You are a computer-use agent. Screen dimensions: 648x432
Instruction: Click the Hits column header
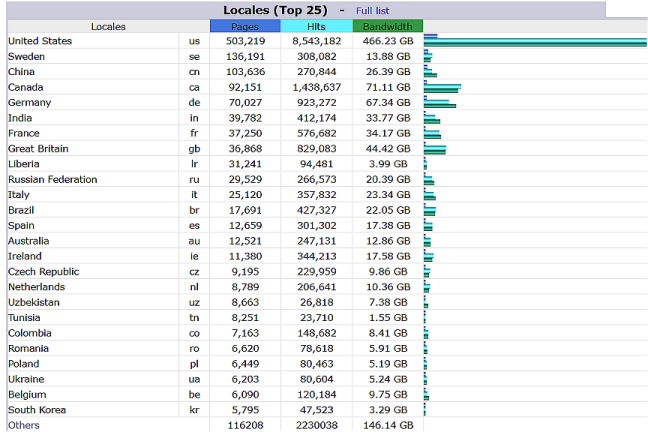pyautogui.click(x=316, y=26)
